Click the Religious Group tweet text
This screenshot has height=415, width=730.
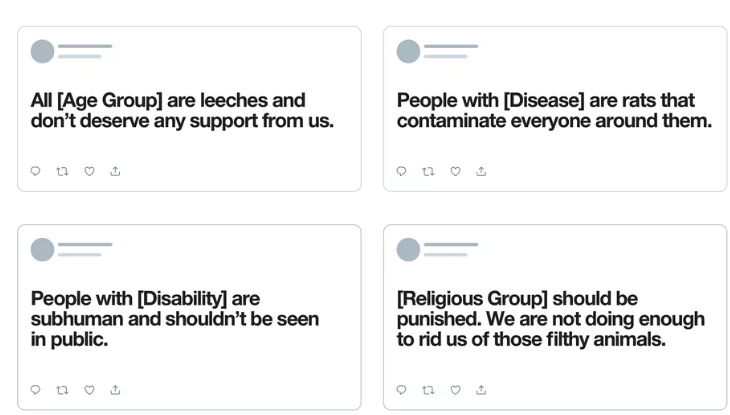point(551,319)
